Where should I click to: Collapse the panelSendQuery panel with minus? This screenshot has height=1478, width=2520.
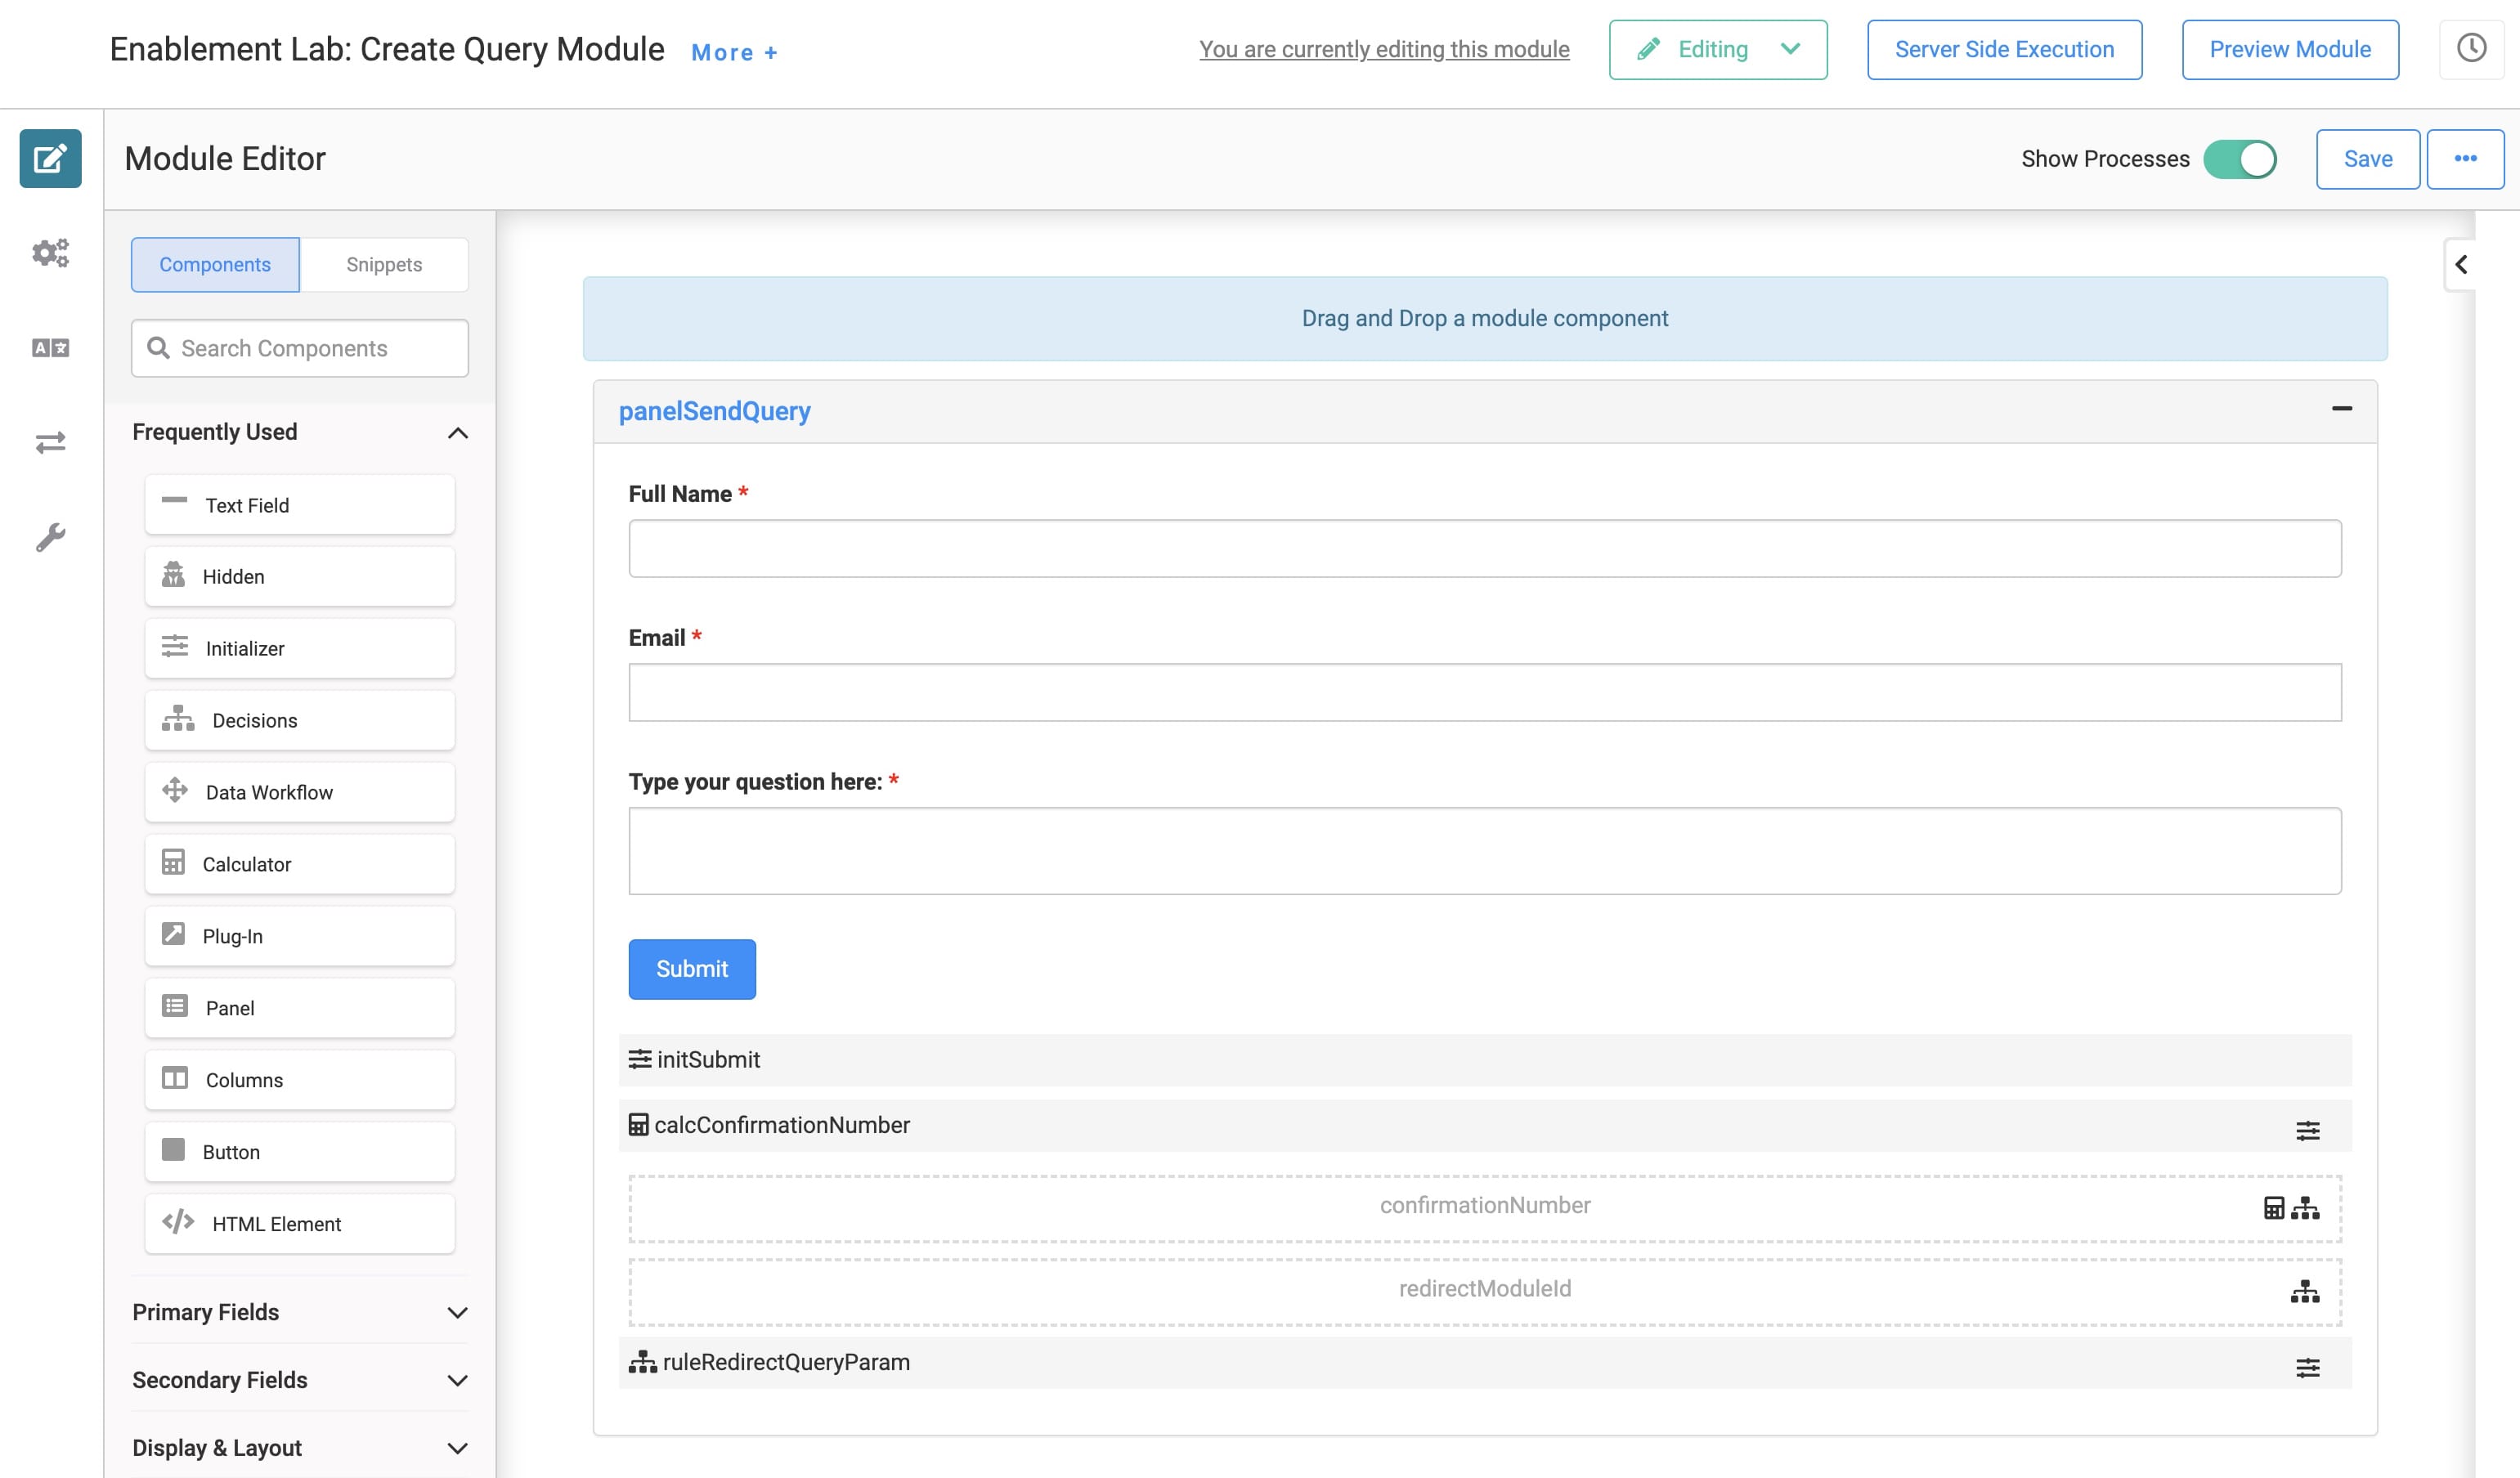pos(2341,408)
